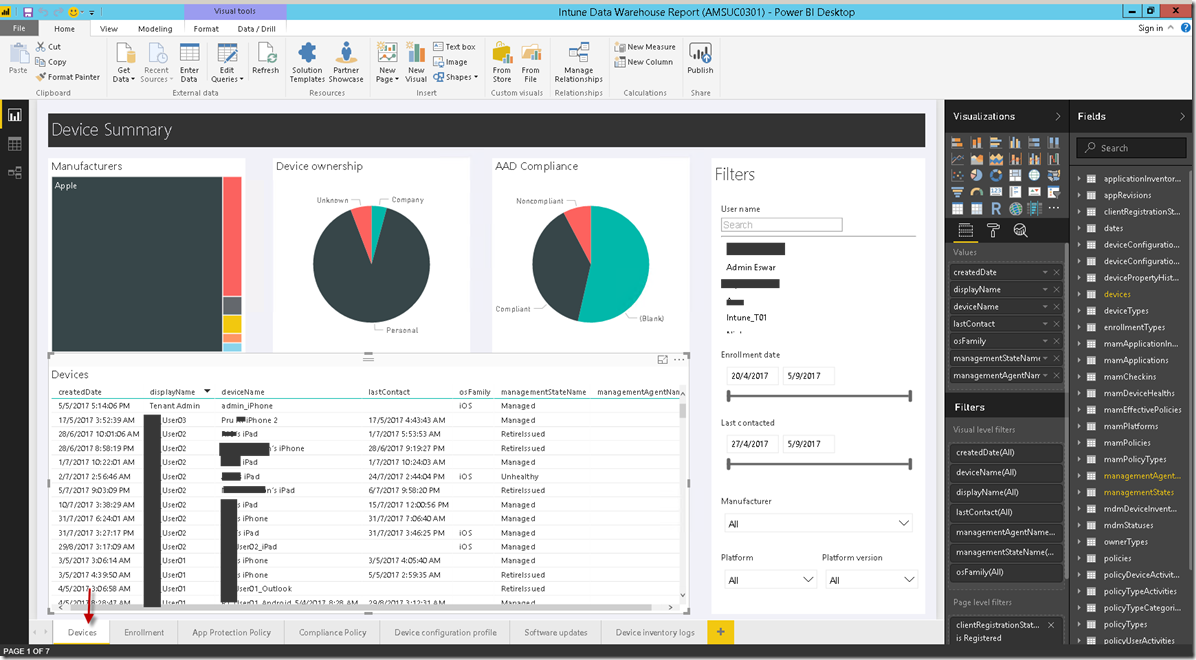Switch to Compliance Policy page tab
The image size is (1196, 660).
tap(333, 633)
